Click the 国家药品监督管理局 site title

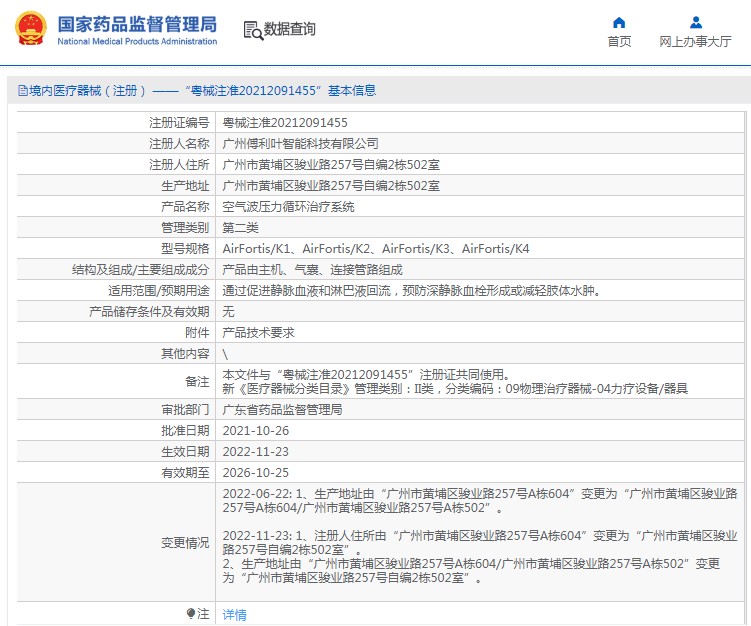137,24
